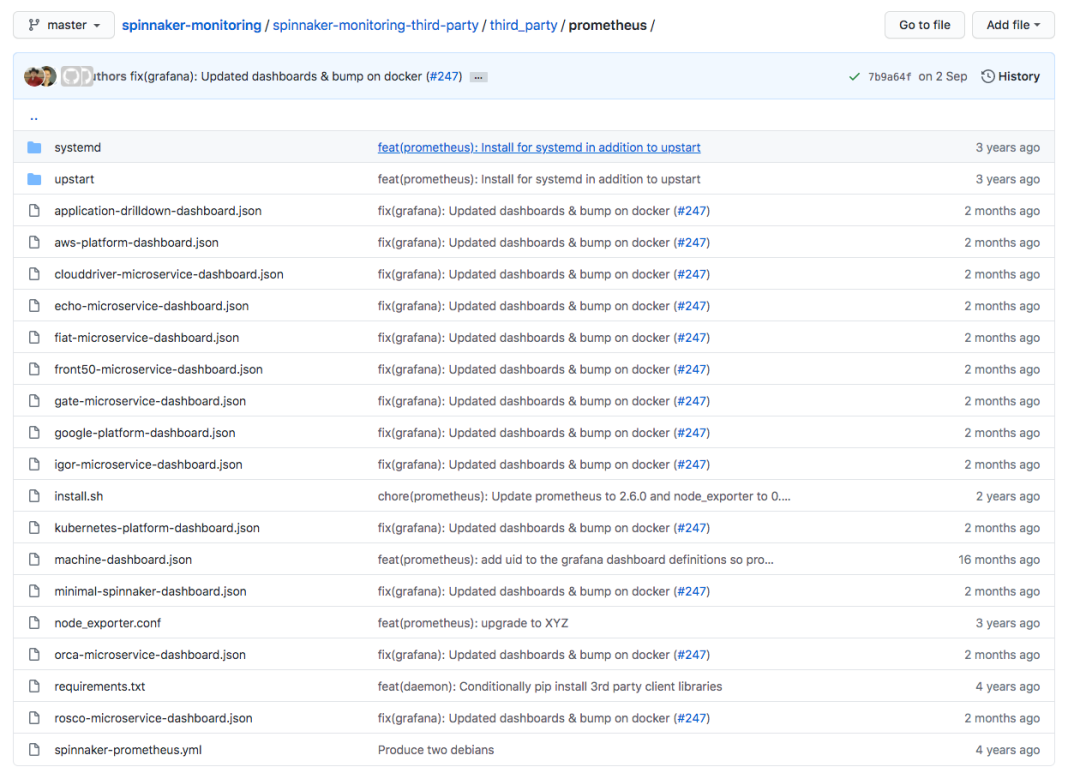Open systemd row commit message link
The width and height of the screenshot is (1080, 773).
point(539,147)
